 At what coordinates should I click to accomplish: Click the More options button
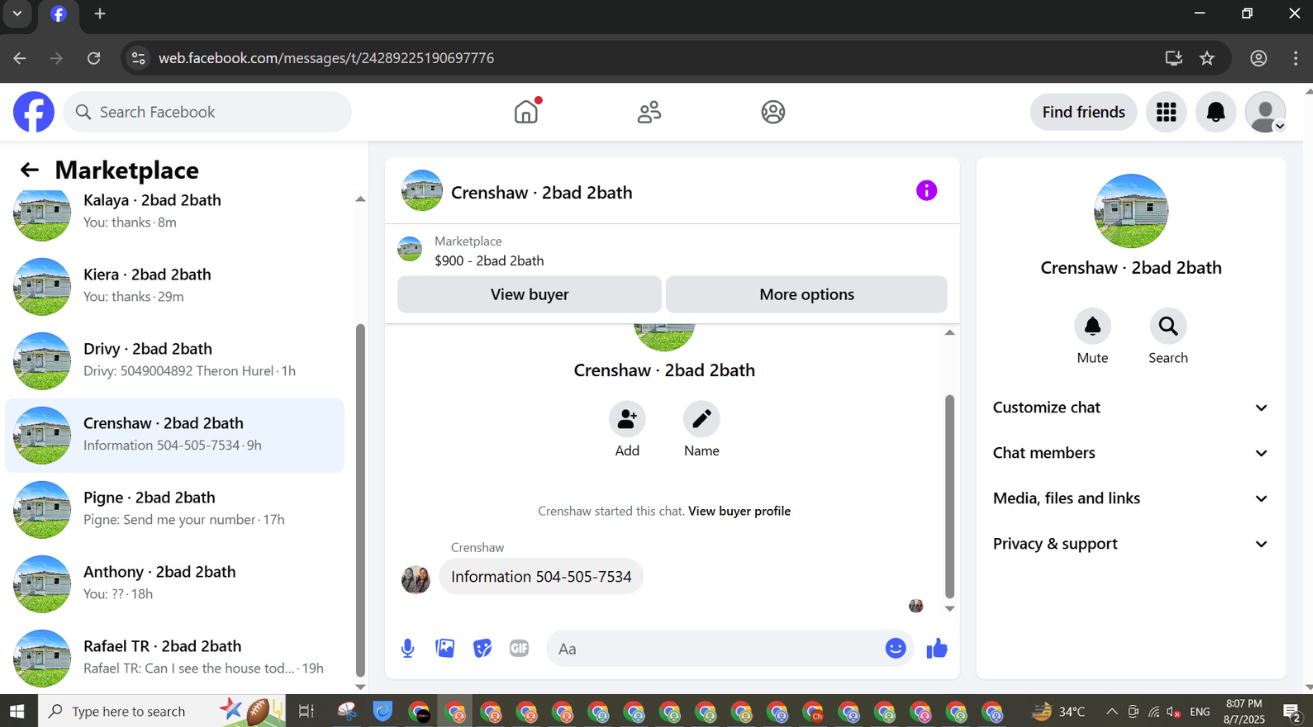pyautogui.click(x=806, y=294)
